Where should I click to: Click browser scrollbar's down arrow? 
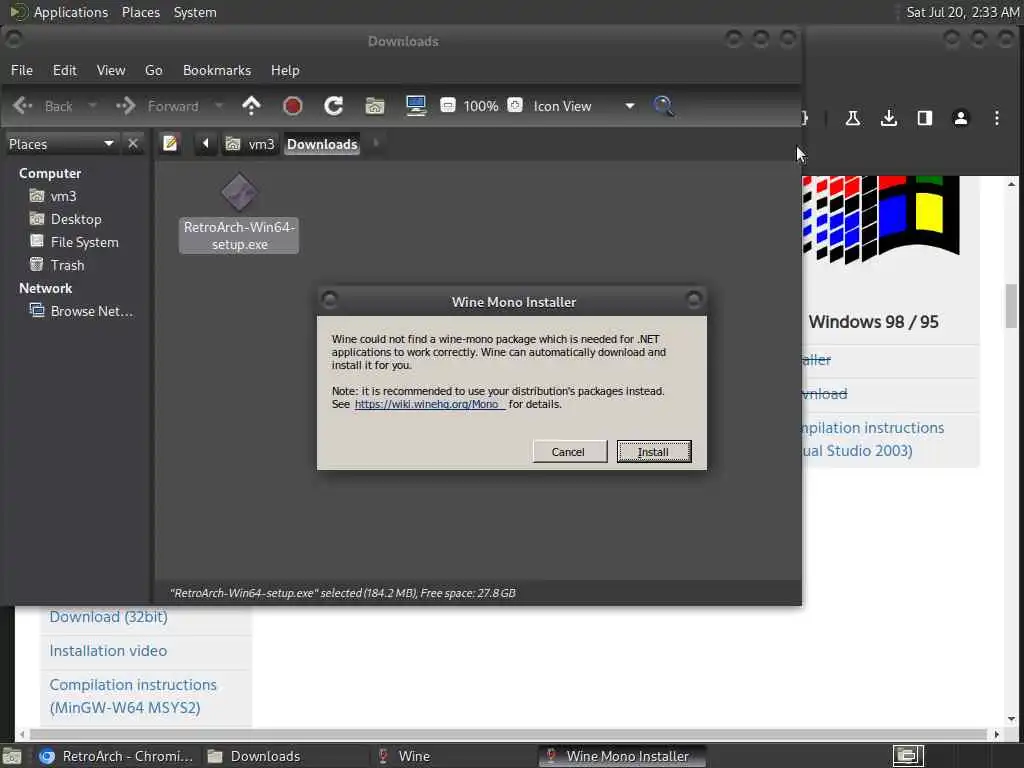point(1011,719)
